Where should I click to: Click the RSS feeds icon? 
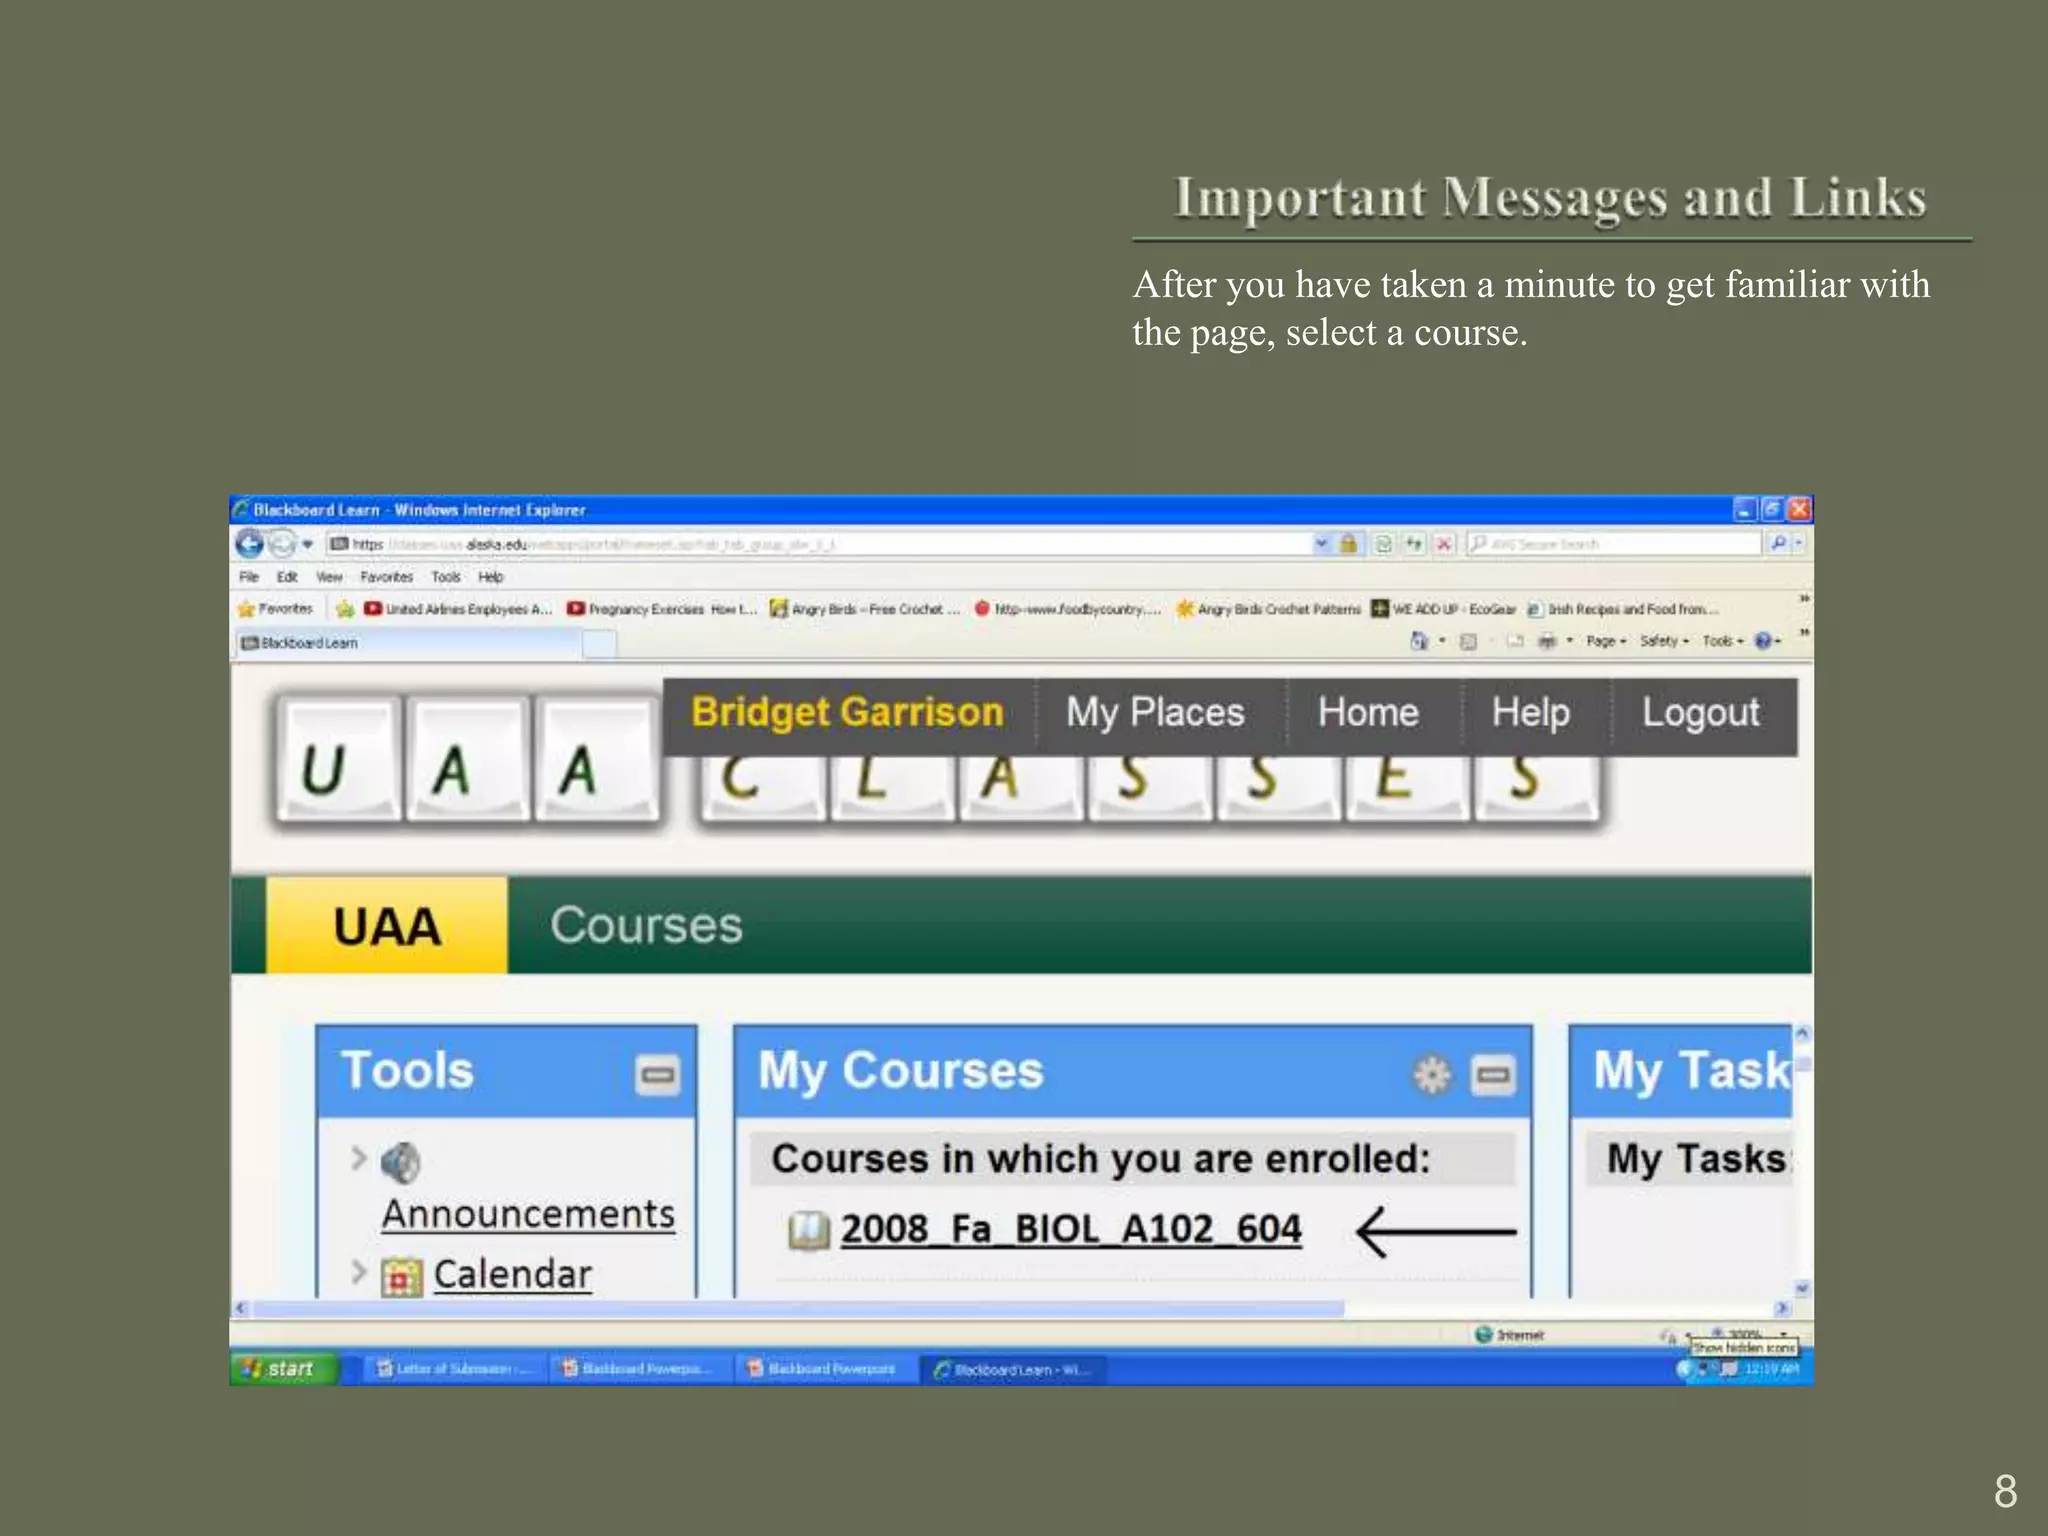[1468, 641]
